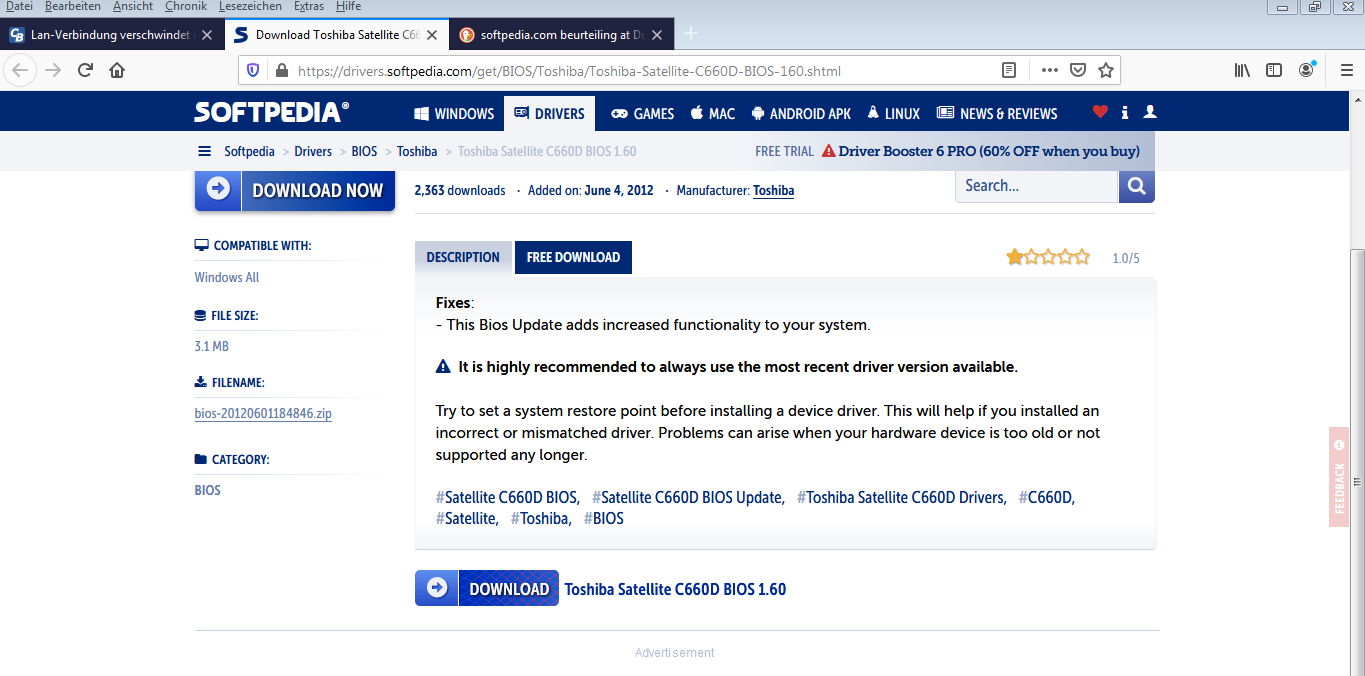
Task: Open the Toshiba manufacturer link
Action: coord(773,190)
